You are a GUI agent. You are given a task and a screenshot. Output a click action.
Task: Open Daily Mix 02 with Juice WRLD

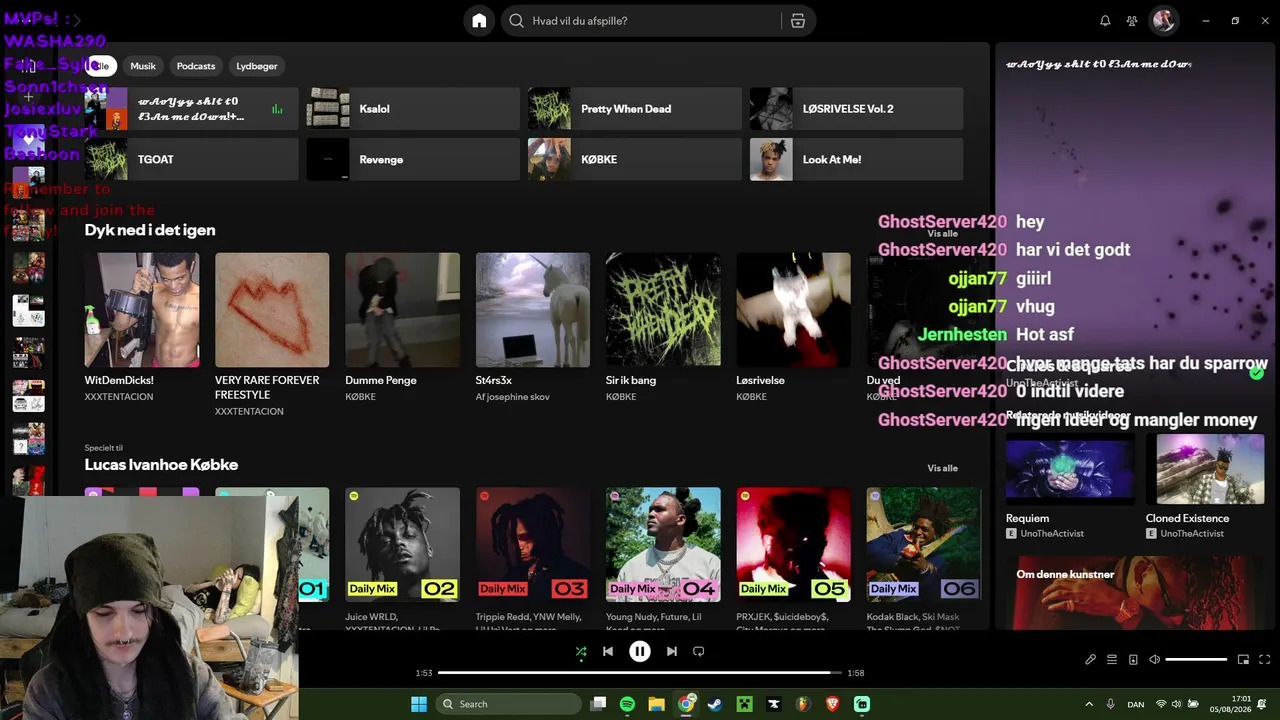click(x=402, y=544)
